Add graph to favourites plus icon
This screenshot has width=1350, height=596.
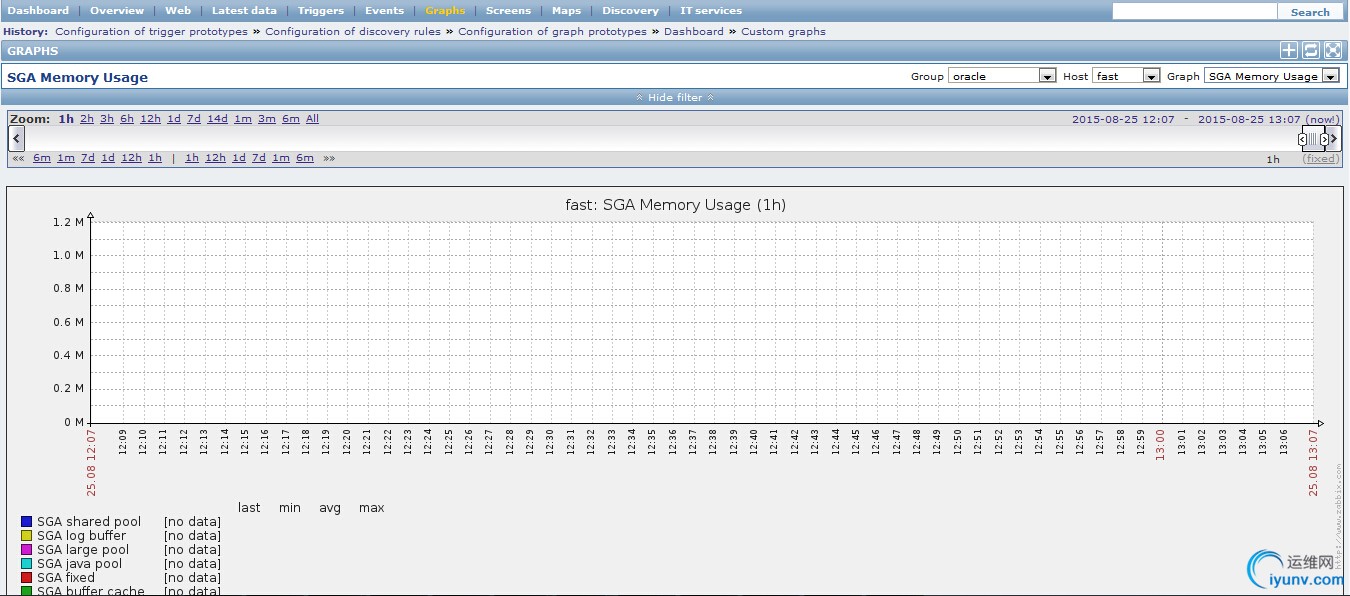[1289, 51]
